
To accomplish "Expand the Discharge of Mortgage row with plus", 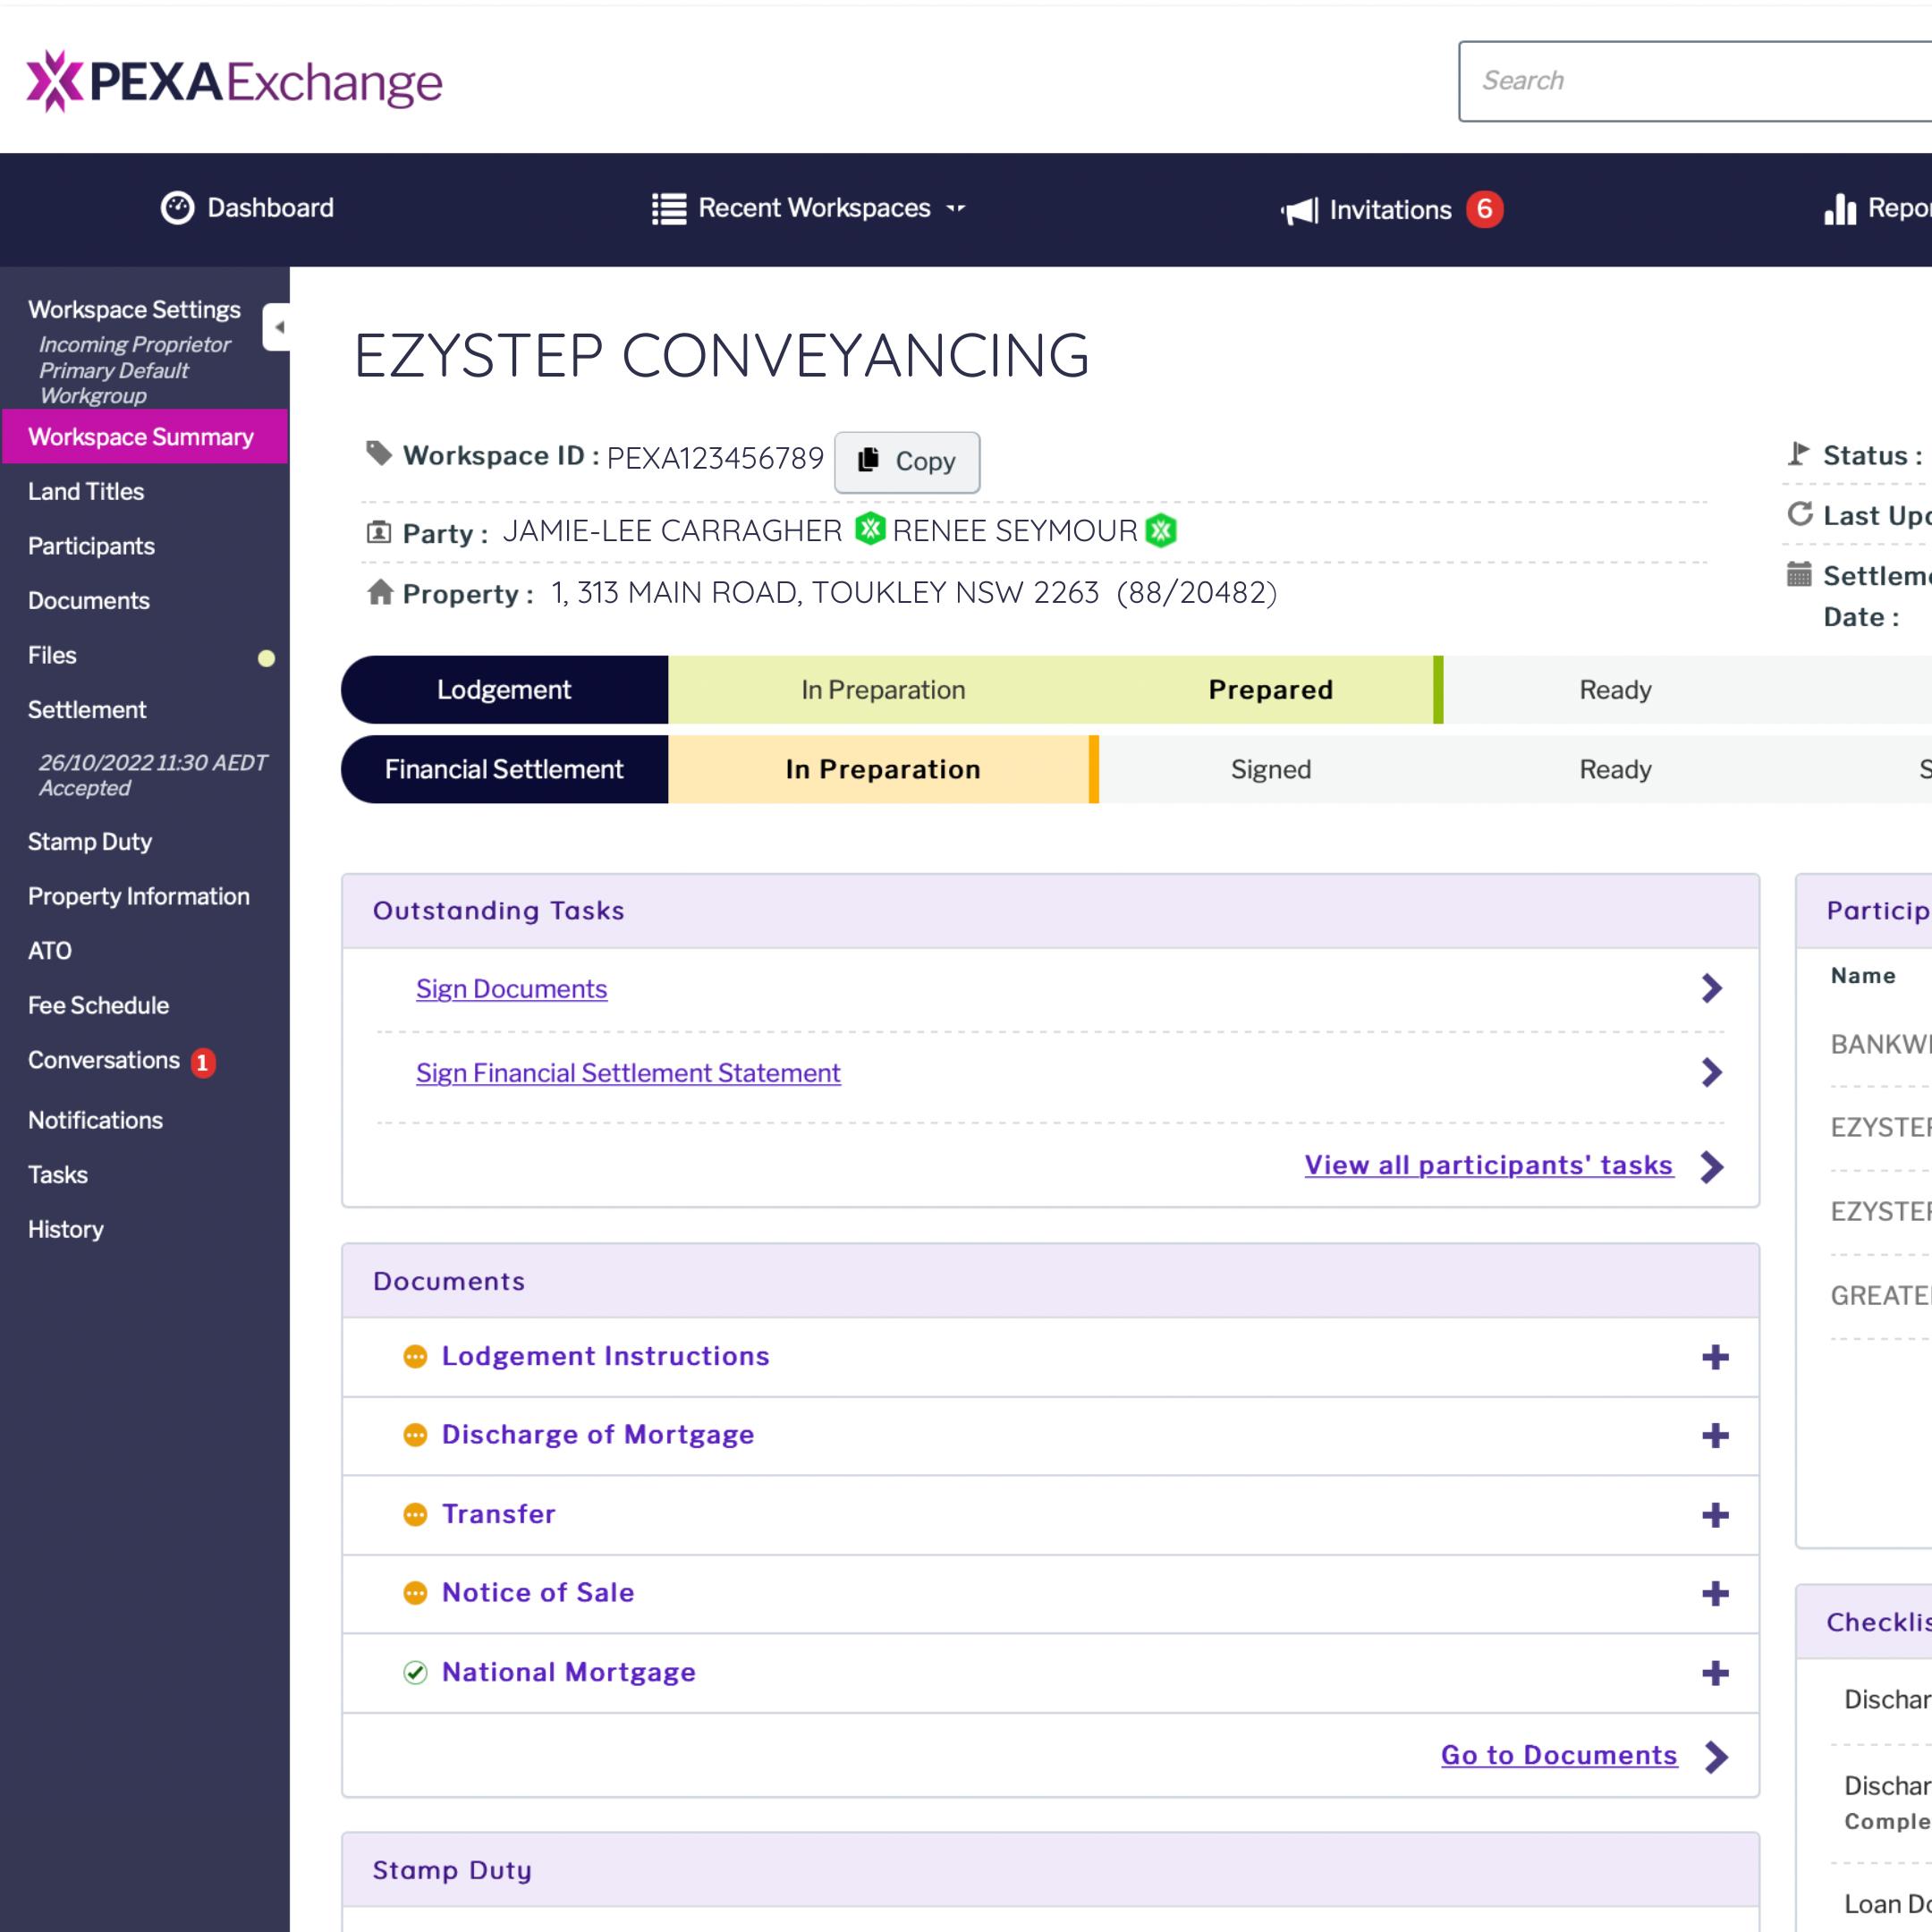I will pos(1715,1436).
